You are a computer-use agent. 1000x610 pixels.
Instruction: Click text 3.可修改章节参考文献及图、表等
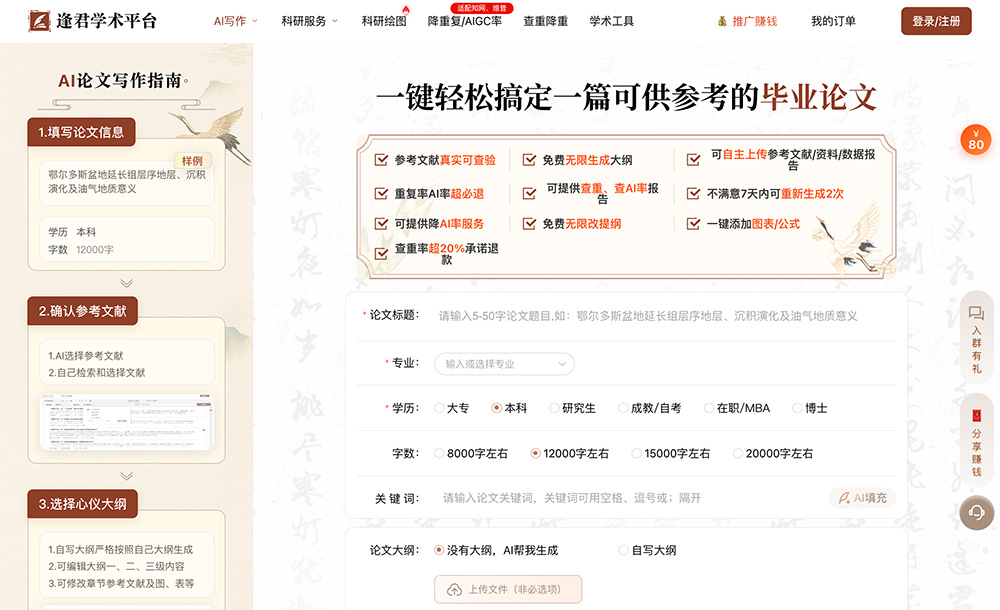click(x=121, y=583)
